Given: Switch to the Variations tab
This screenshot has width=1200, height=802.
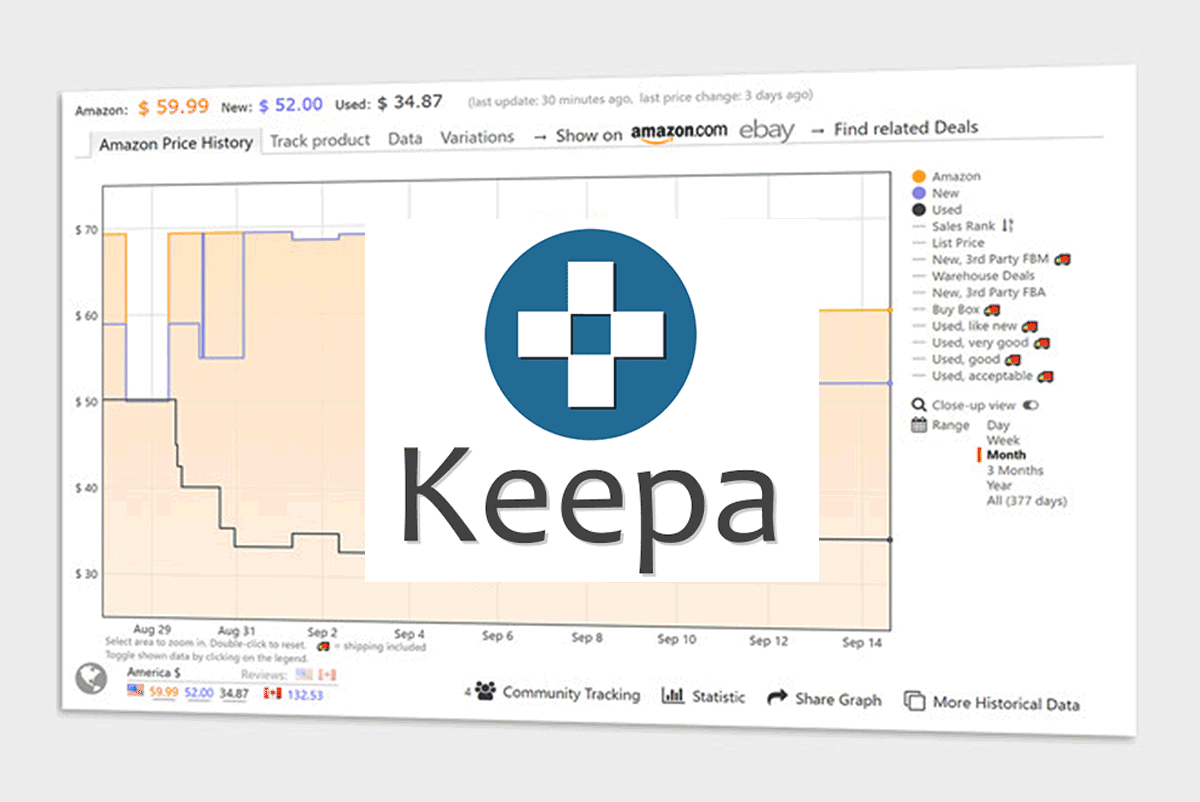Looking at the screenshot, I should [477, 137].
